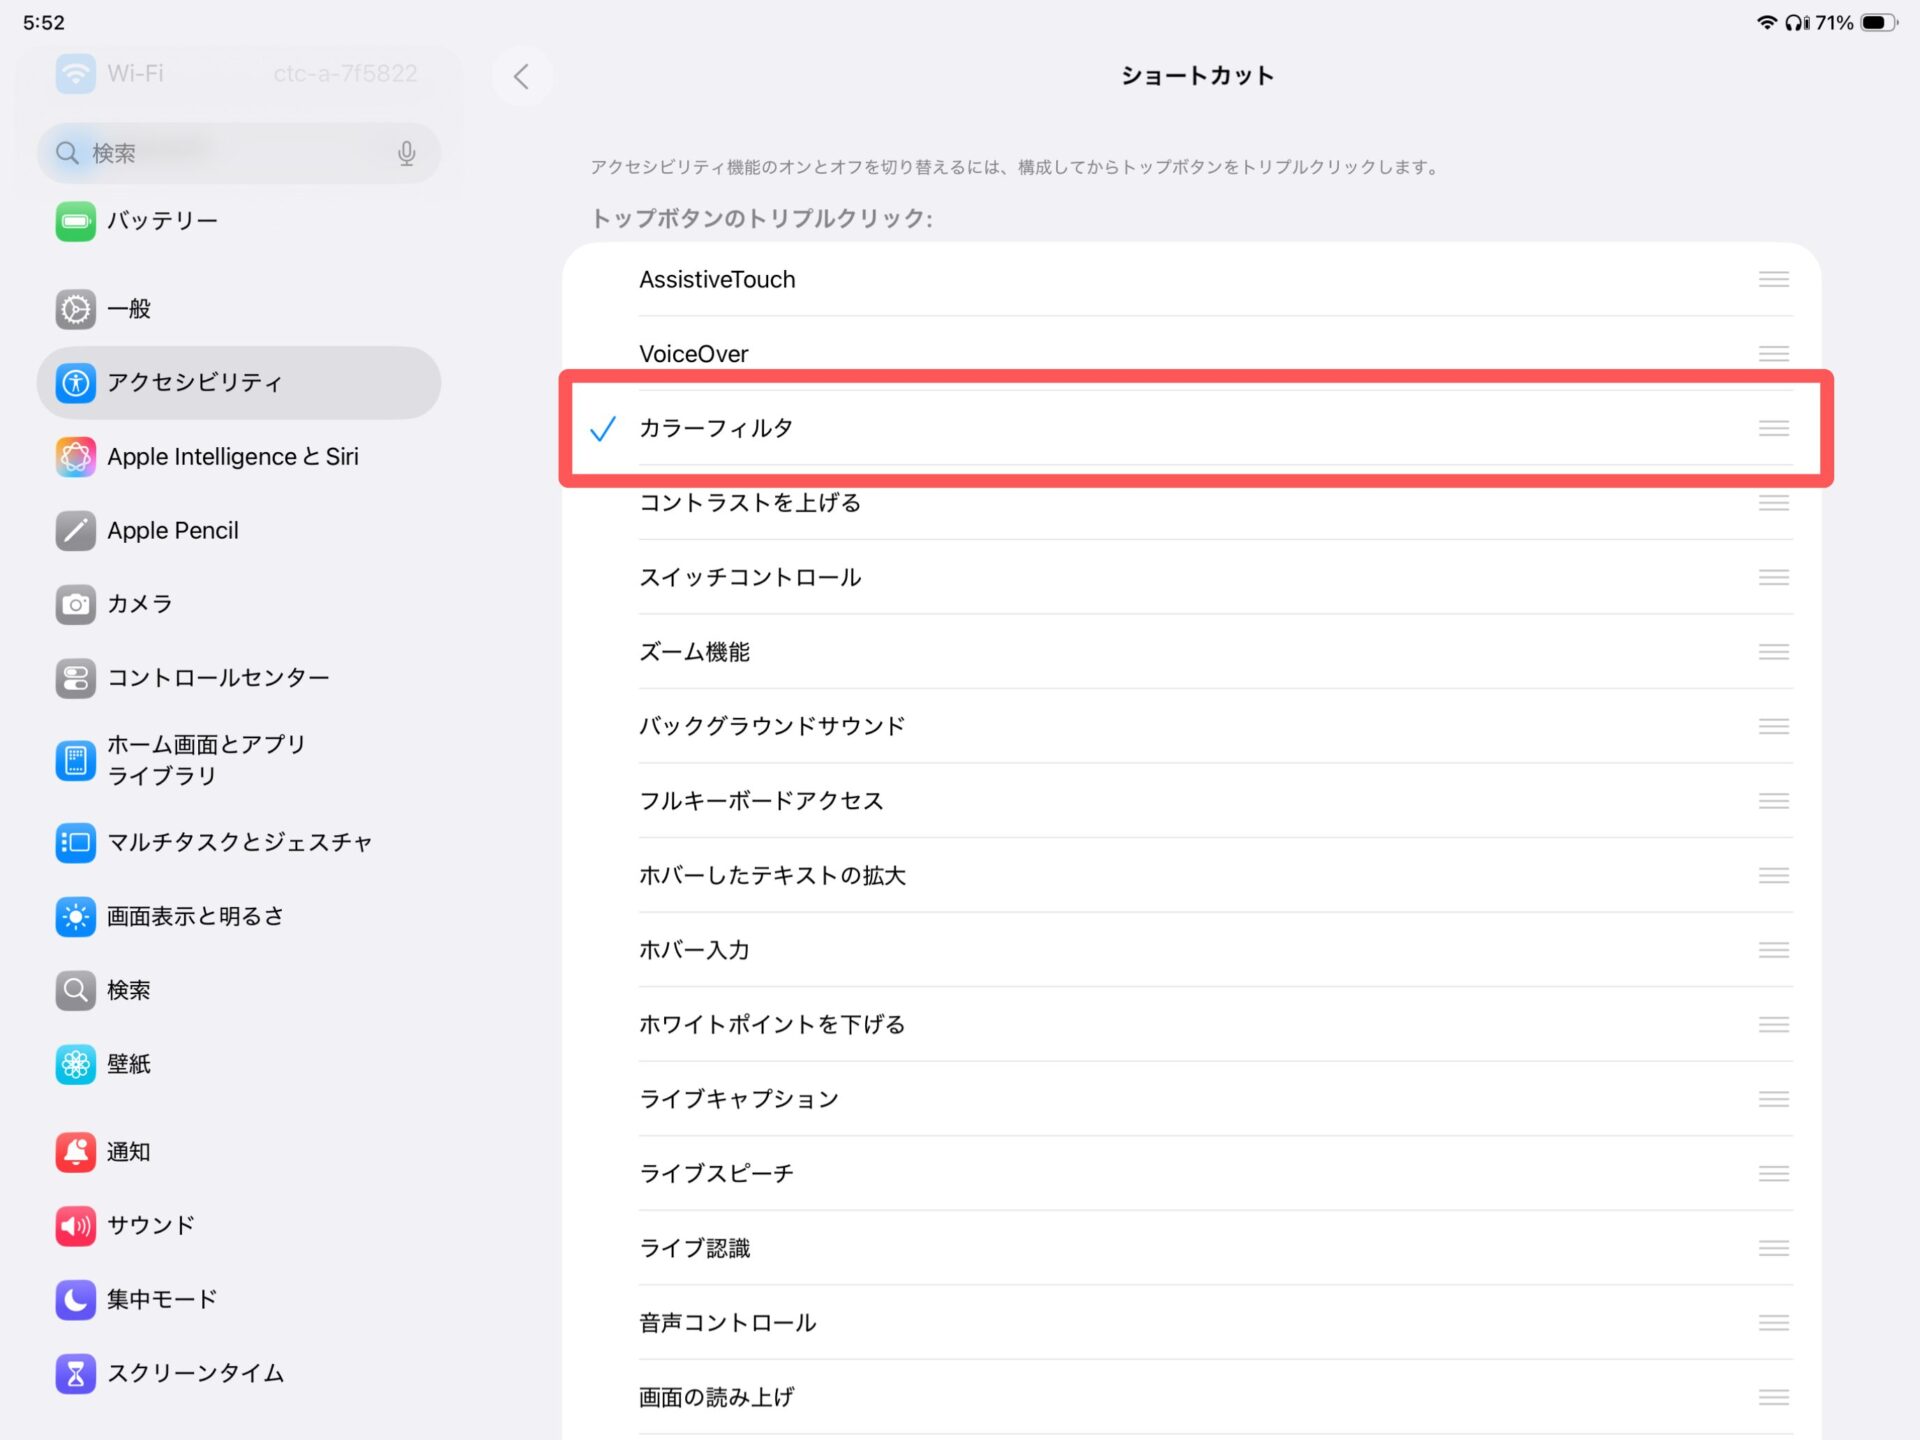Enable AssistiveTouch shortcut option
The height and width of the screenshot is (1440, 1920).
pyautogui.click(x=717, y=280)
